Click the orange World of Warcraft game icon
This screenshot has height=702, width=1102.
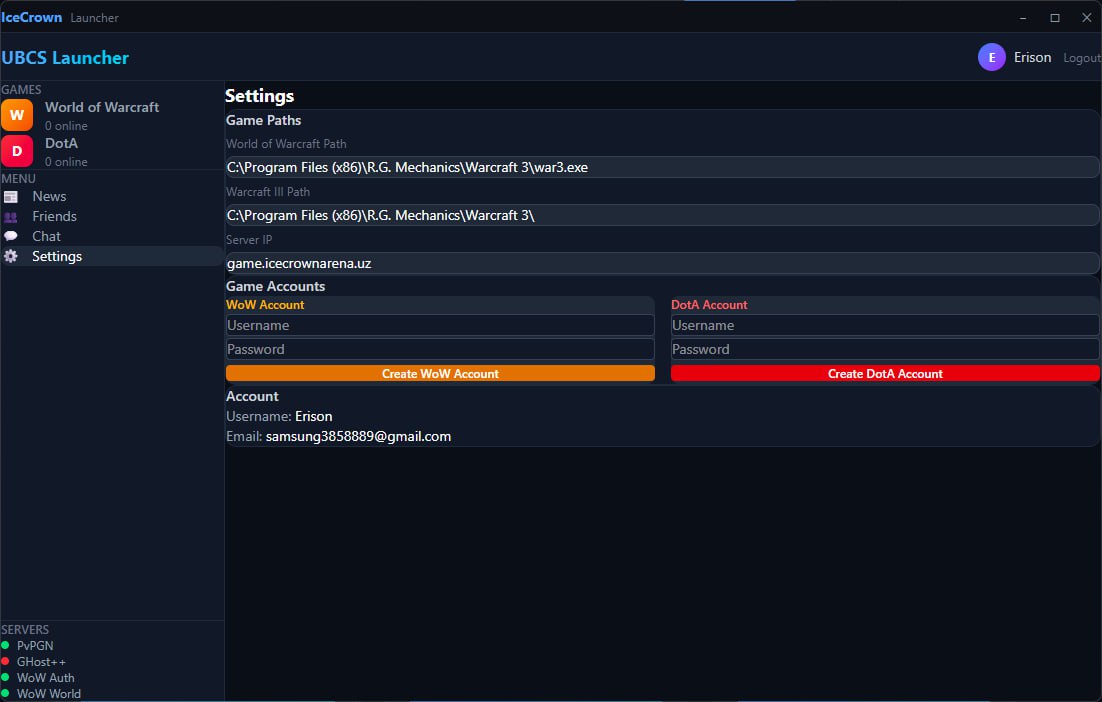pyautogui.click(x=17, y=115)
